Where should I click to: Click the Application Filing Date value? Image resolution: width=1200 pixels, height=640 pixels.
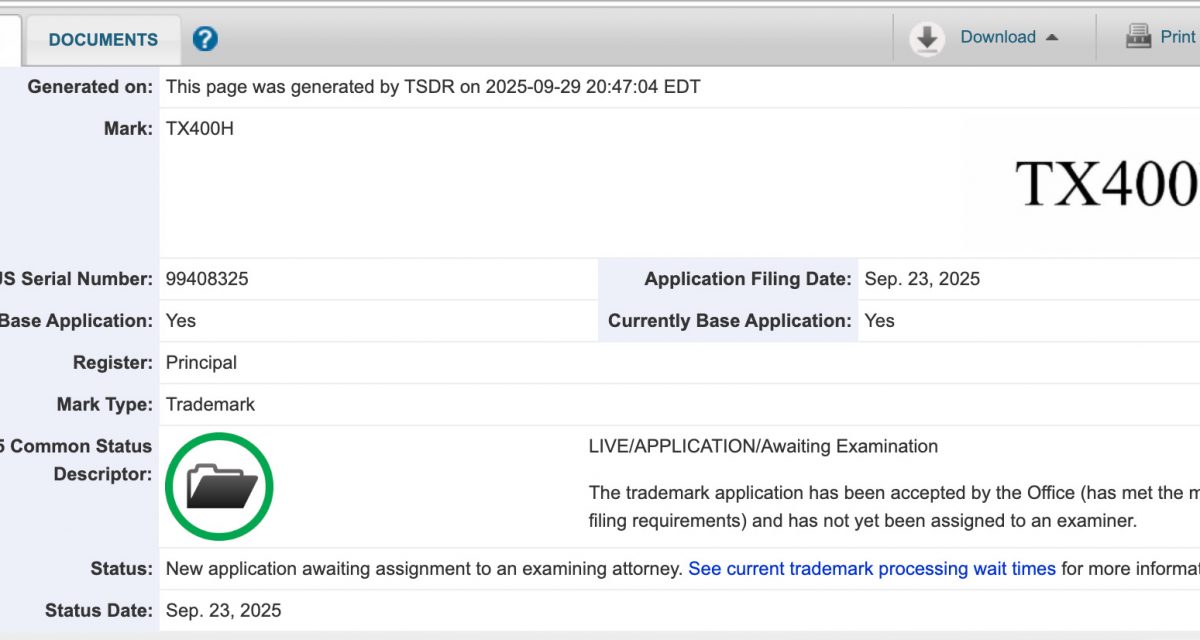(922, 279)
